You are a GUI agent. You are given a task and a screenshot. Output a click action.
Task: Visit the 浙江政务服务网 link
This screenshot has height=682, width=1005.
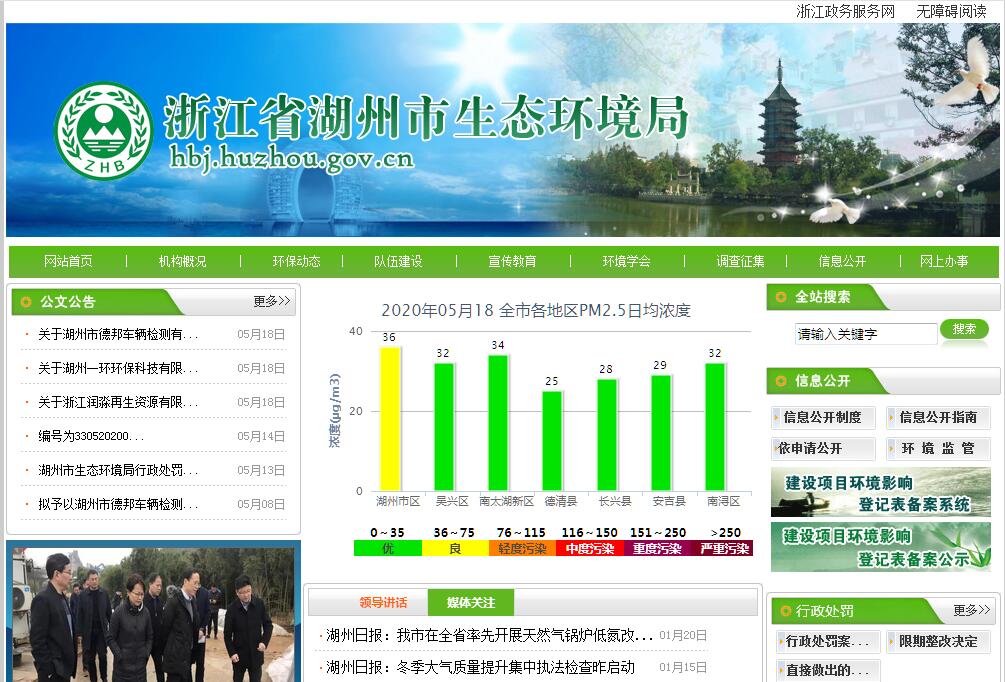845,11
